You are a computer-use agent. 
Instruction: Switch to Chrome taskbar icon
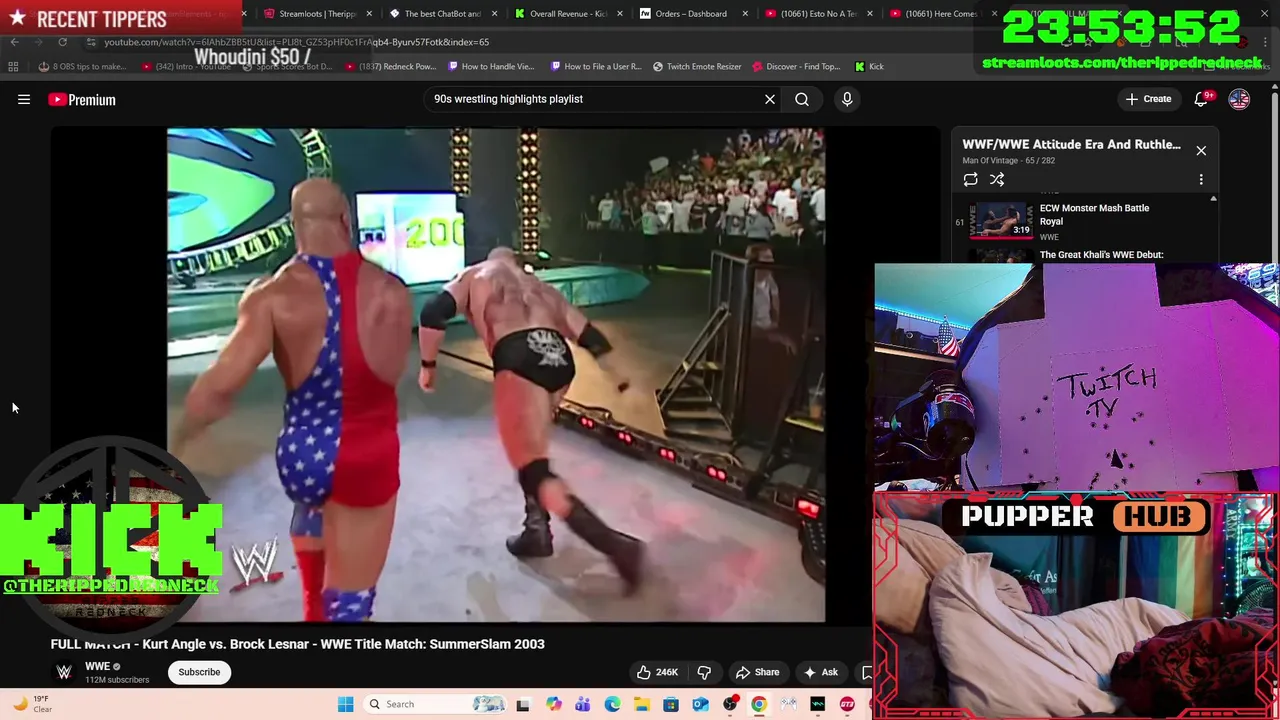(x=759, y=704)
